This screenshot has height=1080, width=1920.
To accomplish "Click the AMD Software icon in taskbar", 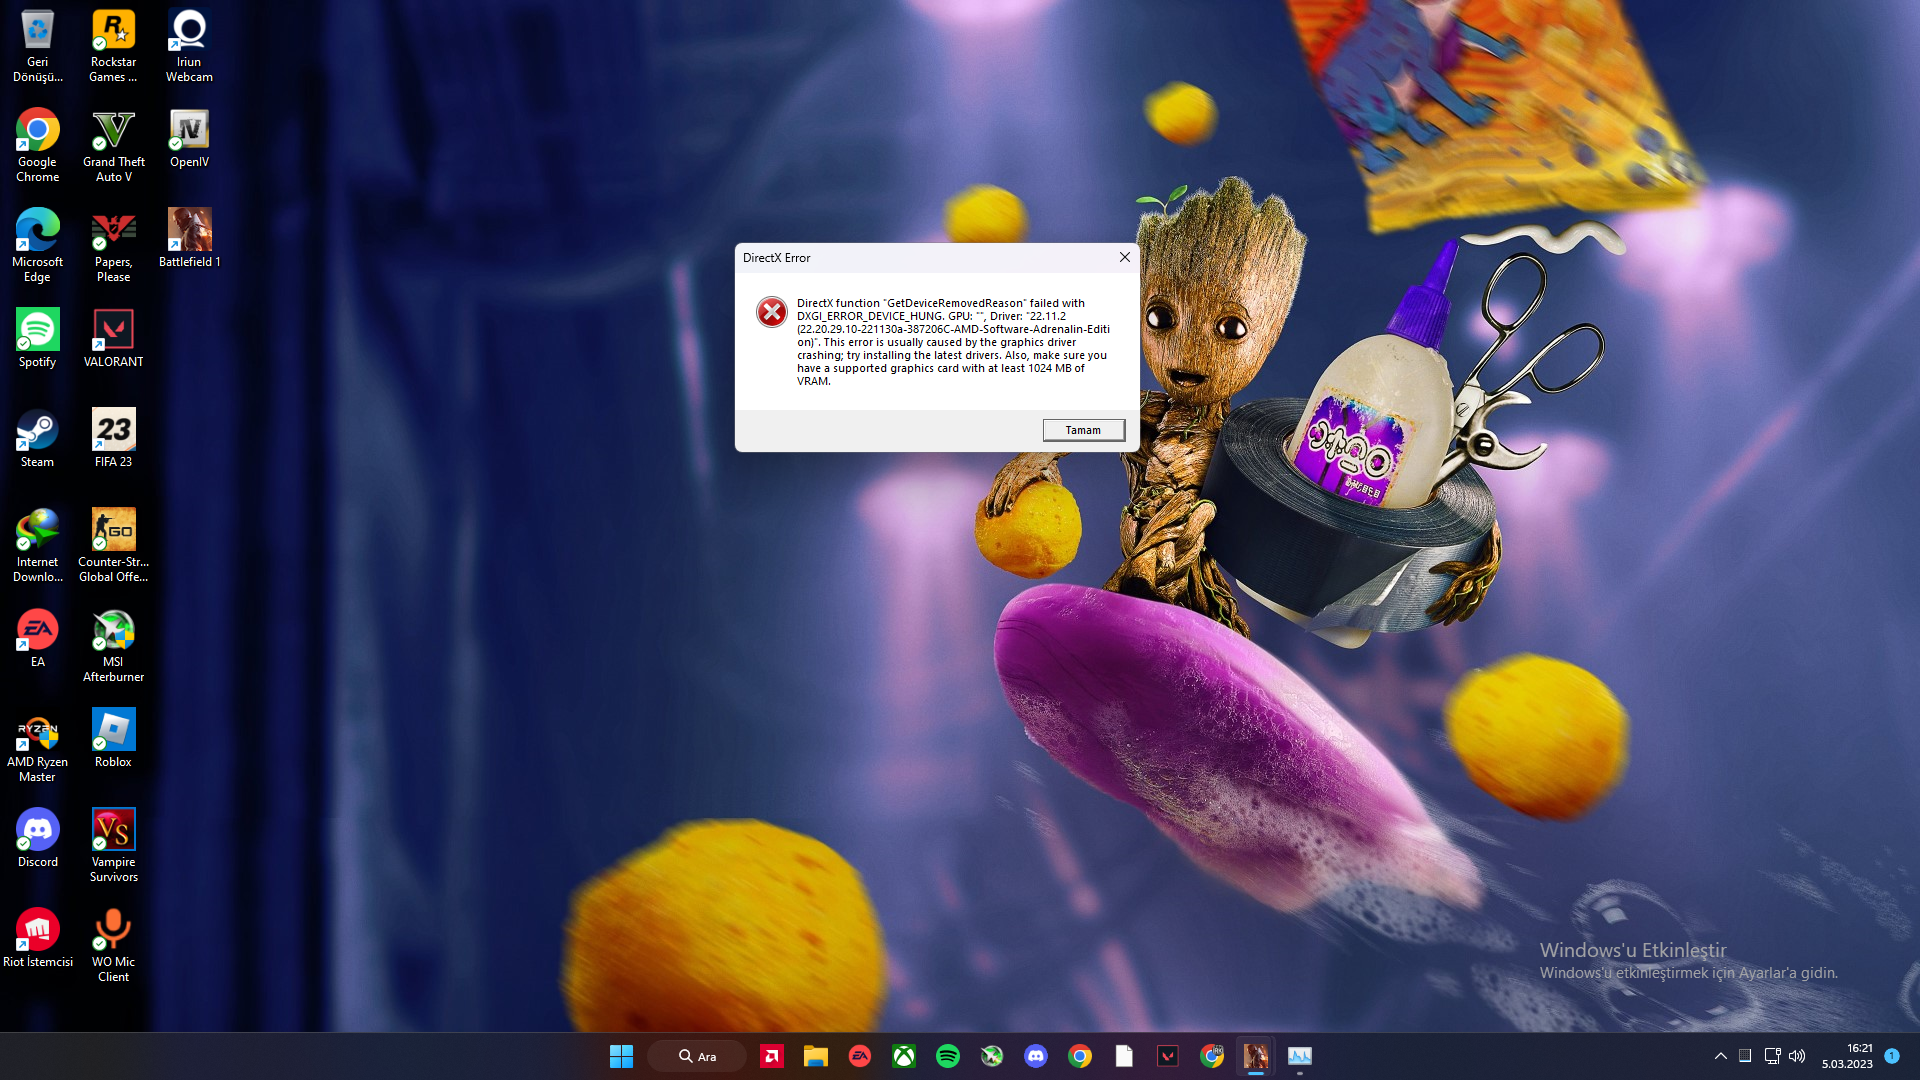I will click(771, 1056).
